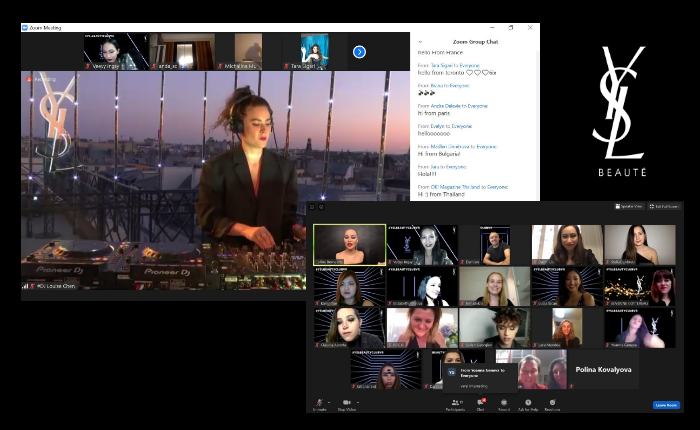Click sender Medlen Dimitrova in chat
The width and height of the screenshot is (700, 430).
450,146
